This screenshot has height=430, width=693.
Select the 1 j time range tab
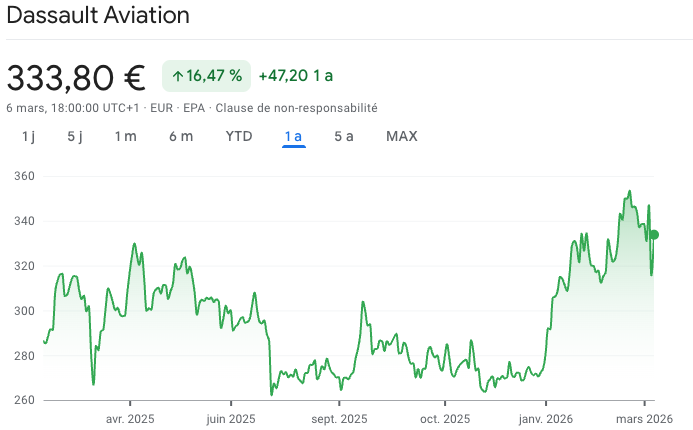[28, 137]
